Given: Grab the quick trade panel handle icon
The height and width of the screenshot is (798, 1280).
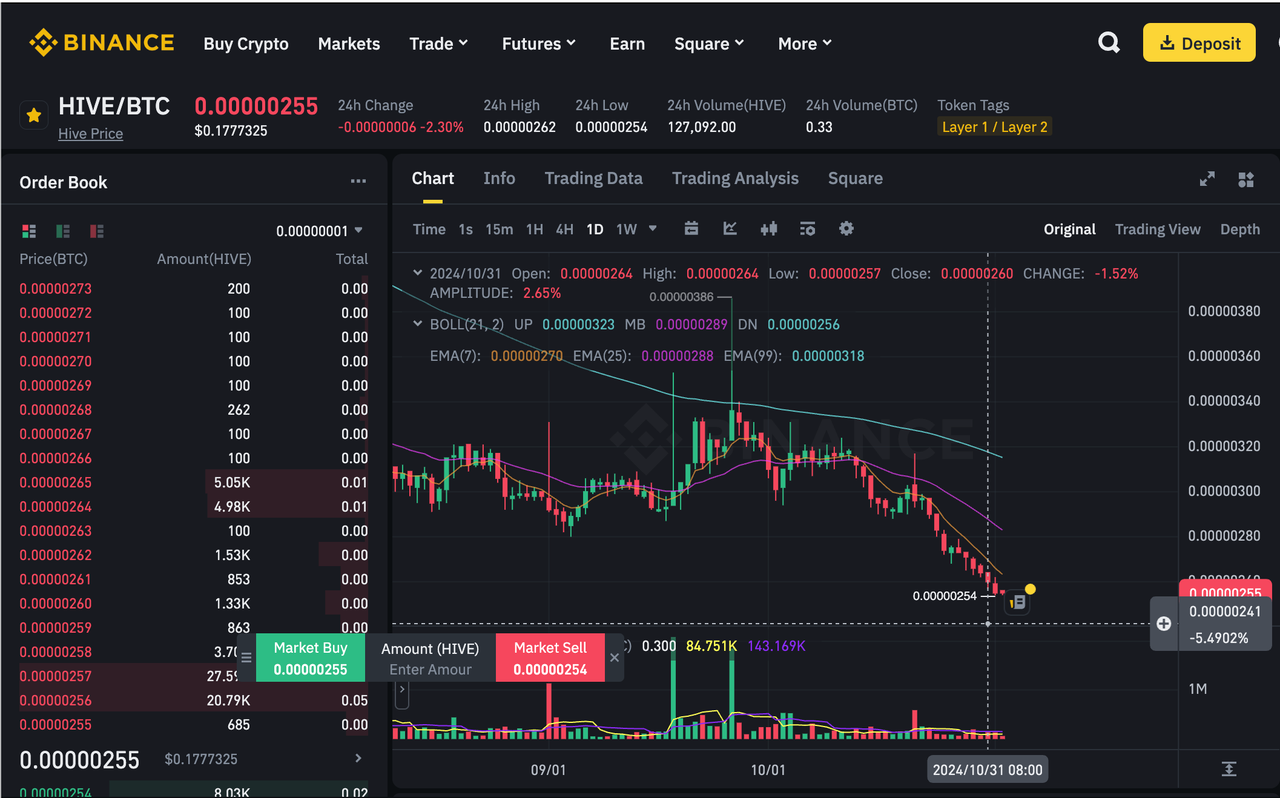Looking at the screenshot, I should pos(246,658).
